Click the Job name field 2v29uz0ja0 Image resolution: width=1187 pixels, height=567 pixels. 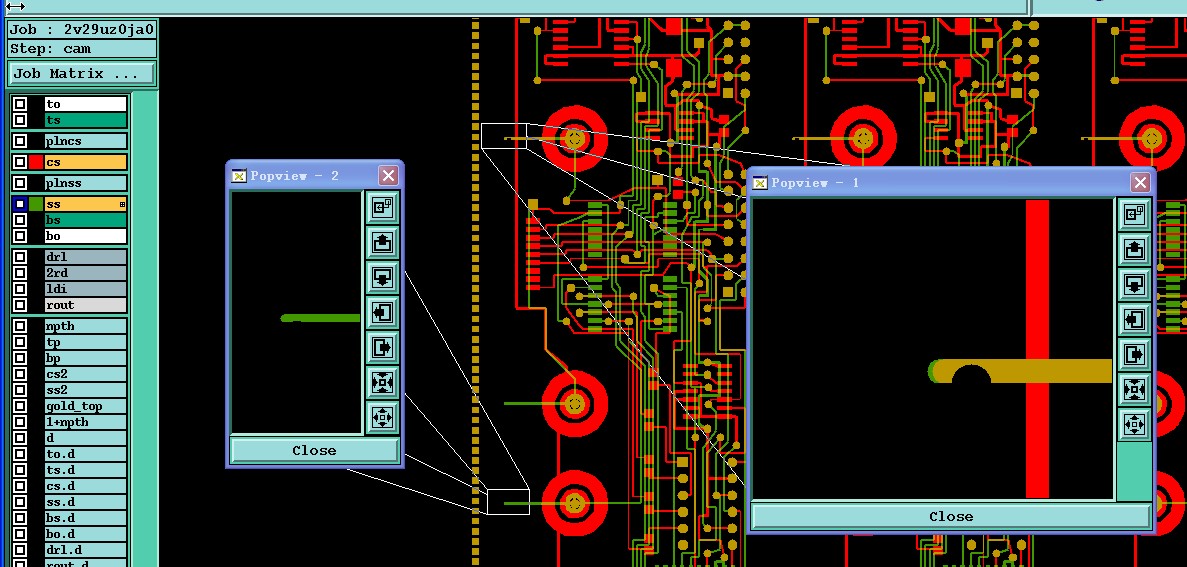[x=82, y=30]
